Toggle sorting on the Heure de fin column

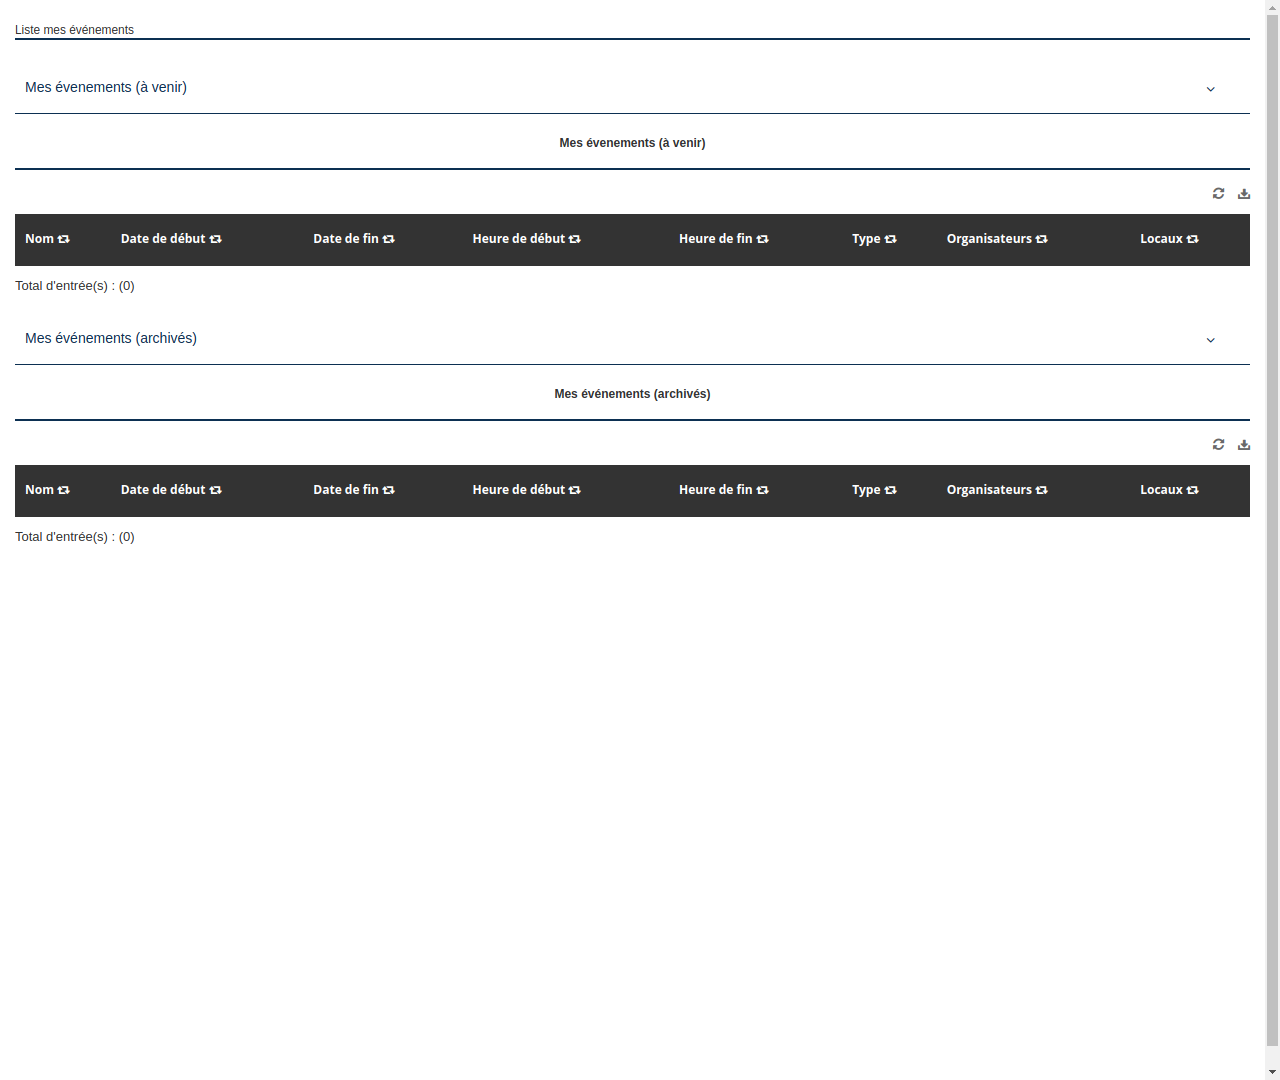point(762,239)
